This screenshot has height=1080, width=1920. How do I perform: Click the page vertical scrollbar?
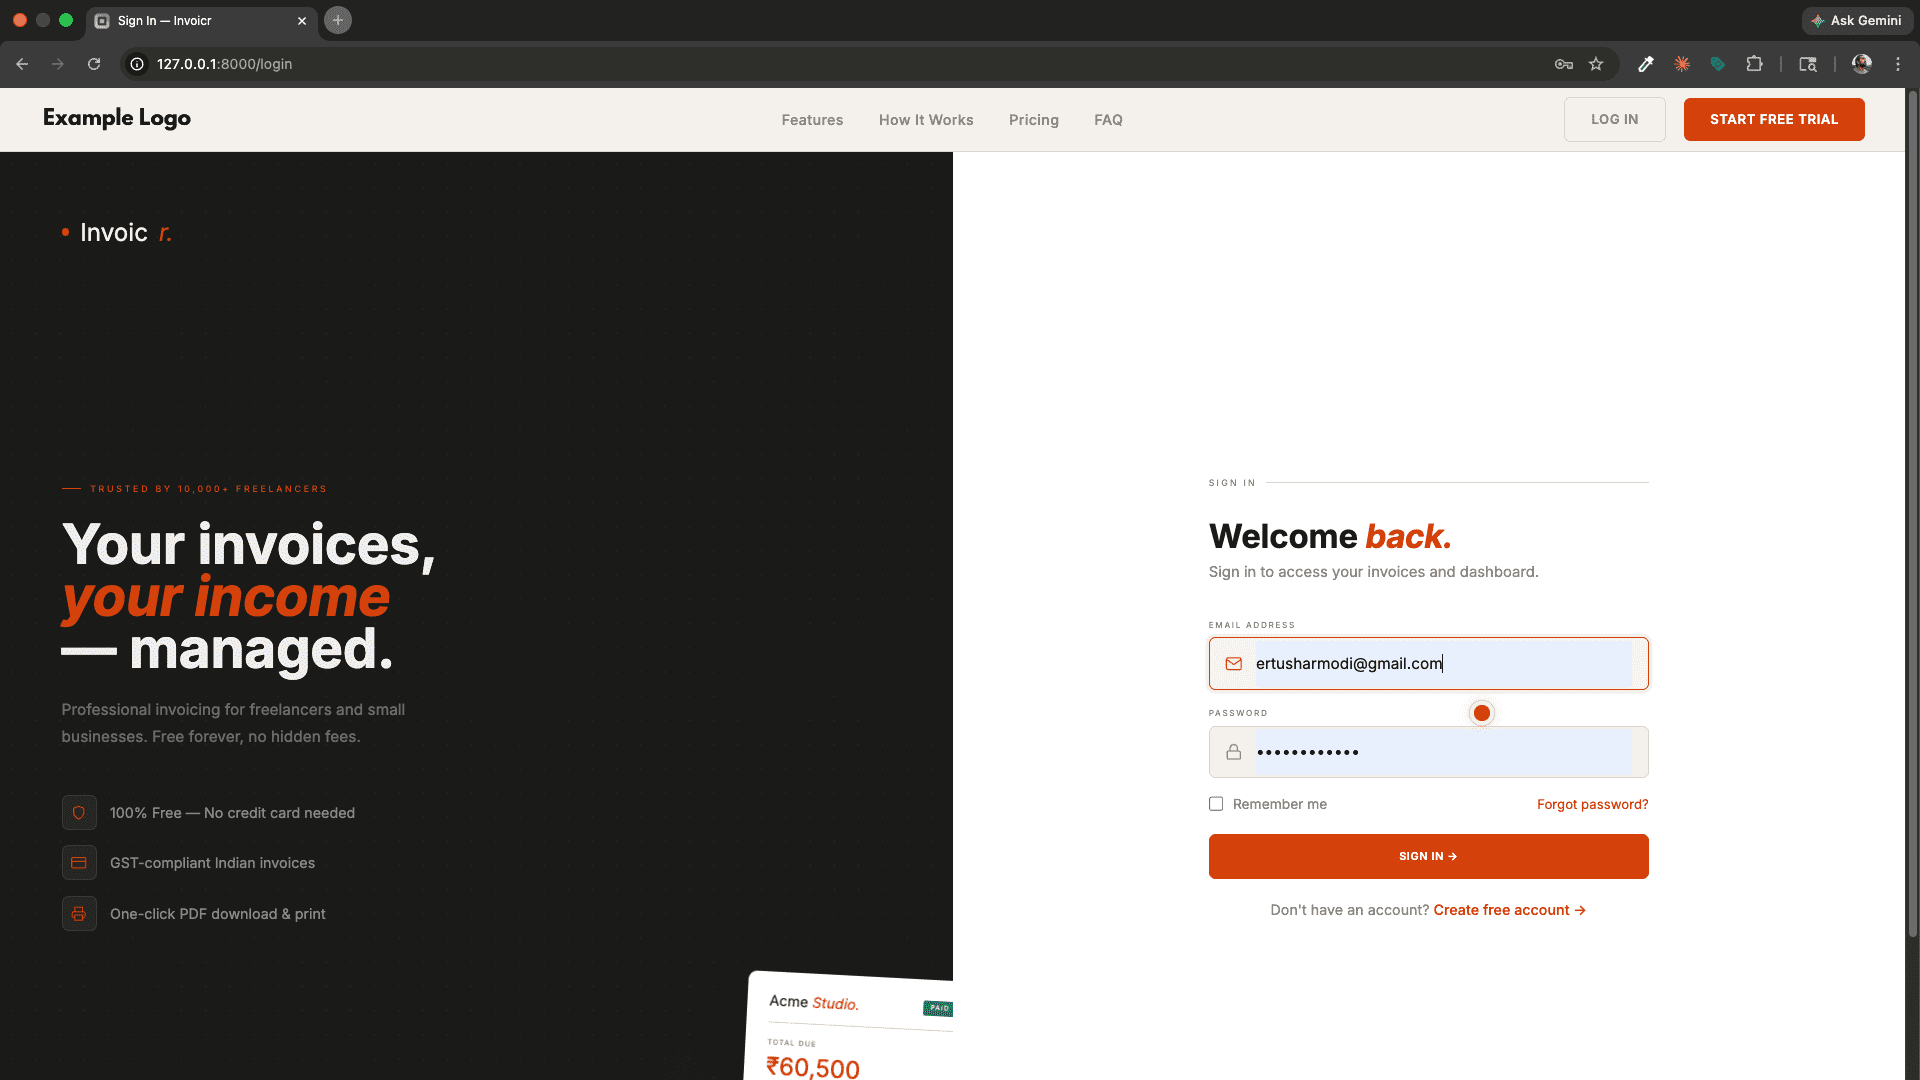click(1912, 515)
